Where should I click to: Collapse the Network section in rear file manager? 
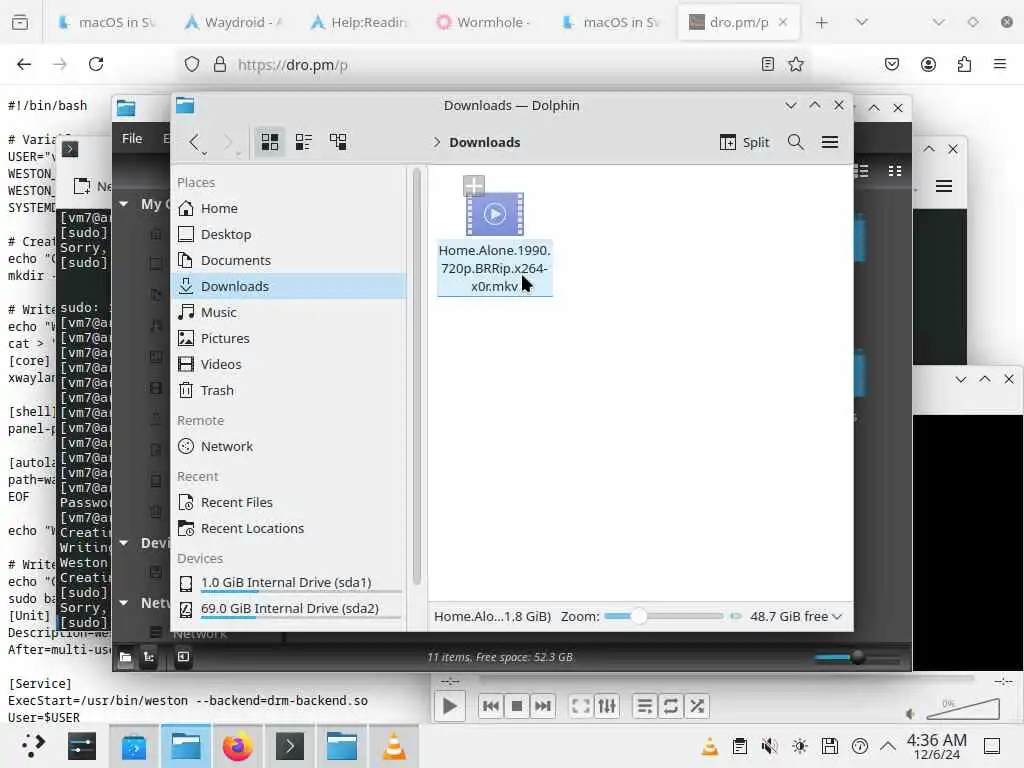(x=123, y=603)
